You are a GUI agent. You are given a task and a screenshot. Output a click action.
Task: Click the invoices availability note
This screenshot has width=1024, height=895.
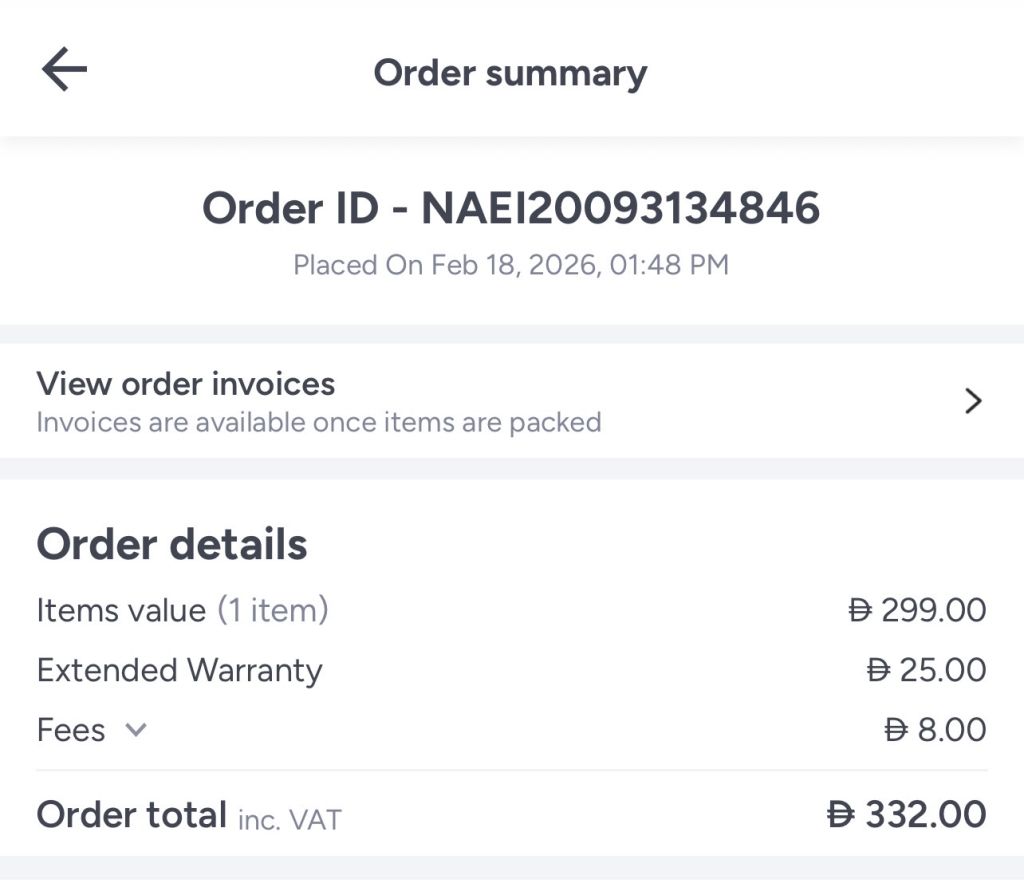pyautogui.click(x=319, y=422)
